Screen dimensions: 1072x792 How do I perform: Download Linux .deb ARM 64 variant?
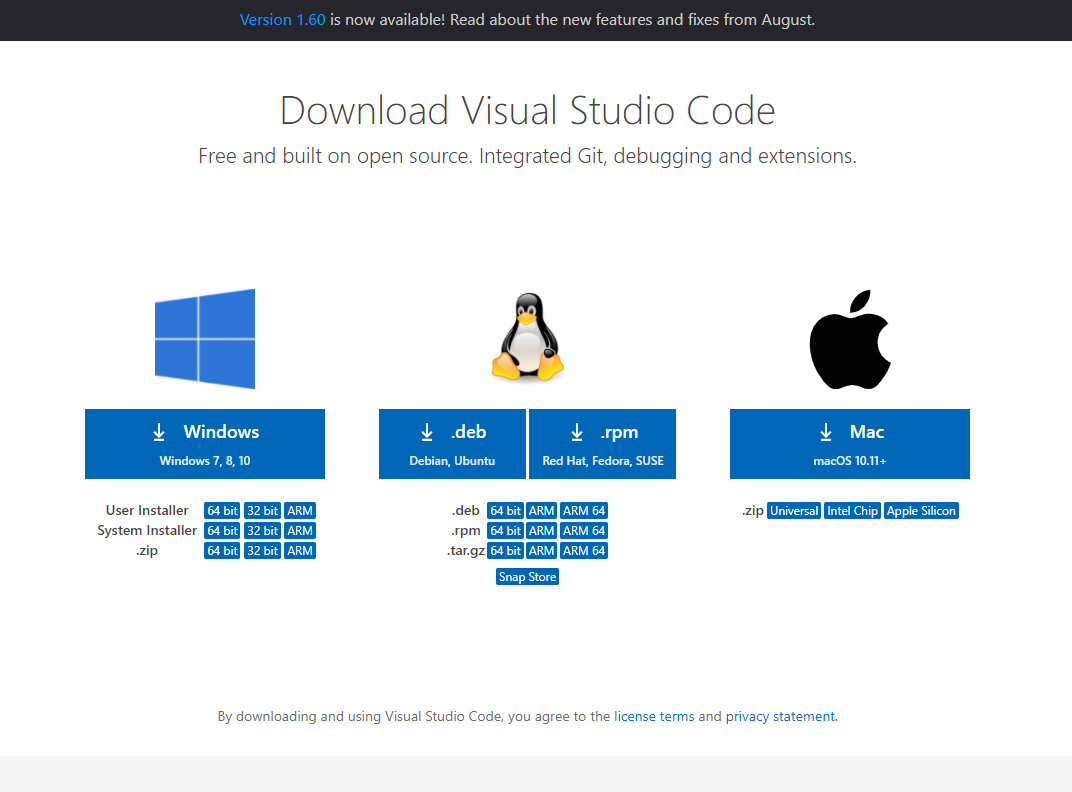pyautogui.click(x=584, y=511)
